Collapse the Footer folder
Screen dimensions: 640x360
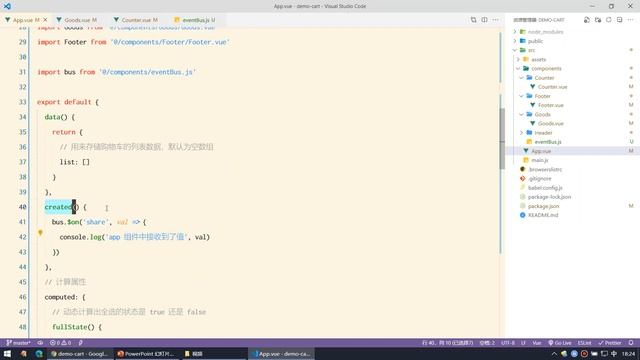[522, 96]
